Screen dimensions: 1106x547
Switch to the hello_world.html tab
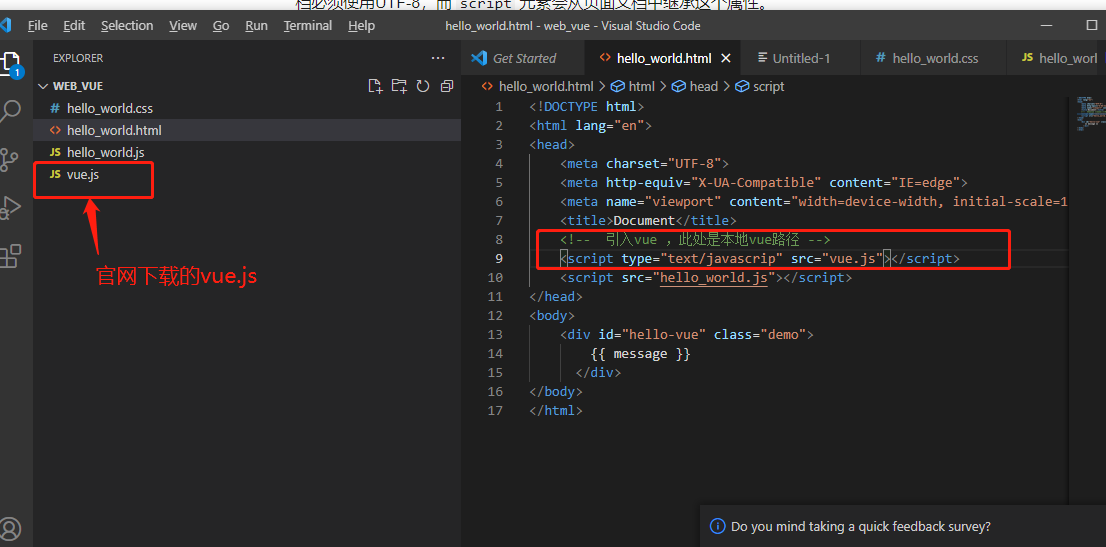point(663,59)
